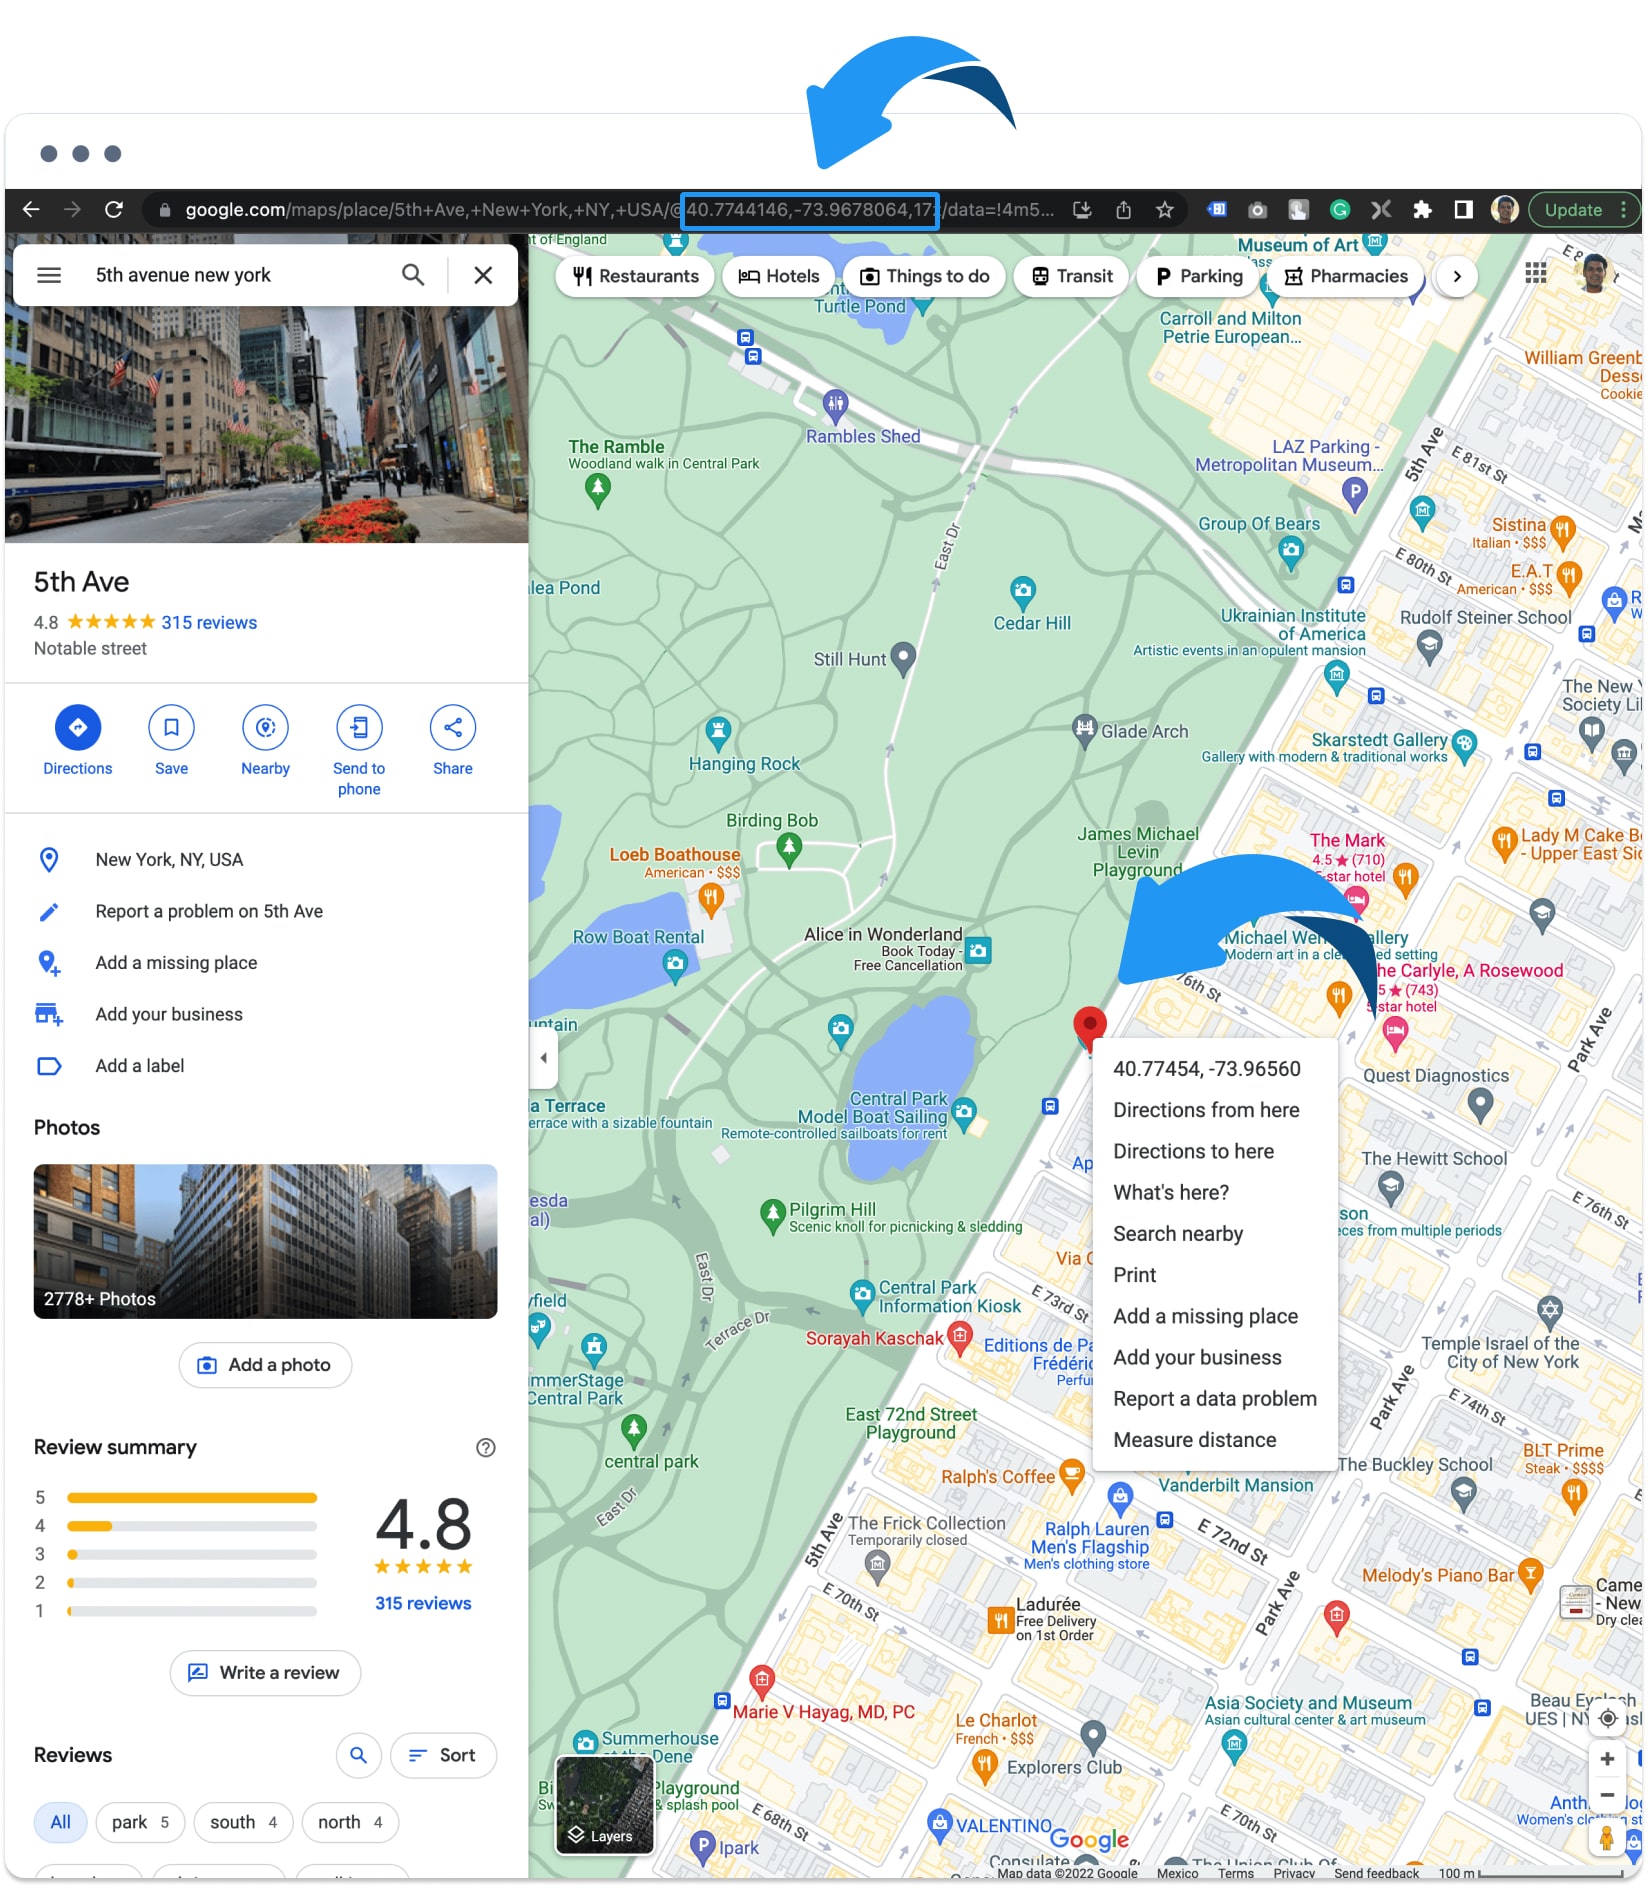Image resolution: width=1648 pixels, height=1885 pixels.
Task: Filter reviews by park chip
Action: 140,1822
